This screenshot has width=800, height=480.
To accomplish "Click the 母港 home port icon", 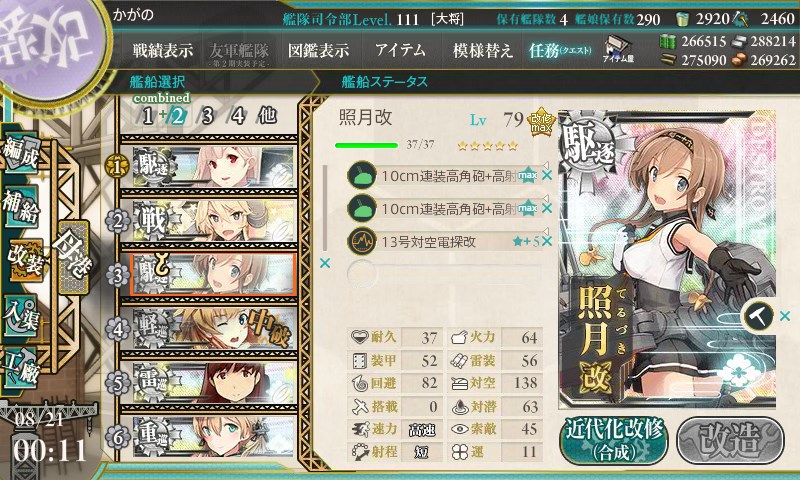I will tap(73, 257).
